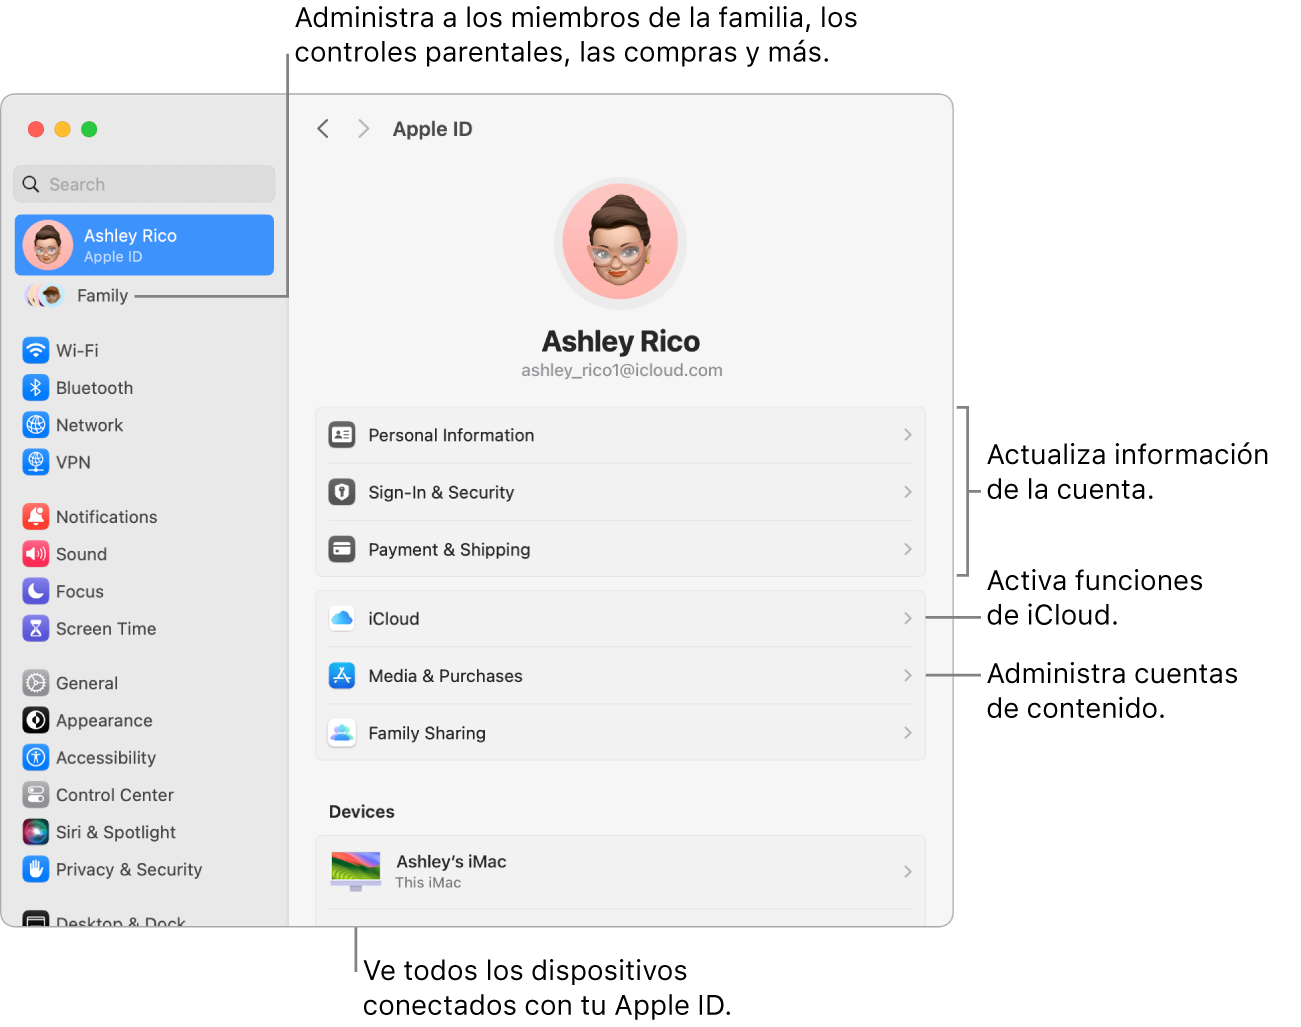Open Notifications settings icon
Viewport: 1301px width, 1027px height.
(x=36, y=516)
